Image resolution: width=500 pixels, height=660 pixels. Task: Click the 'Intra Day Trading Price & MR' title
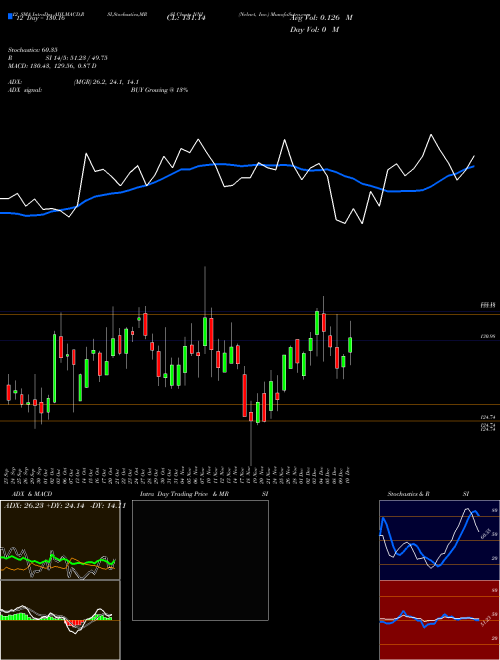point(184,494)
